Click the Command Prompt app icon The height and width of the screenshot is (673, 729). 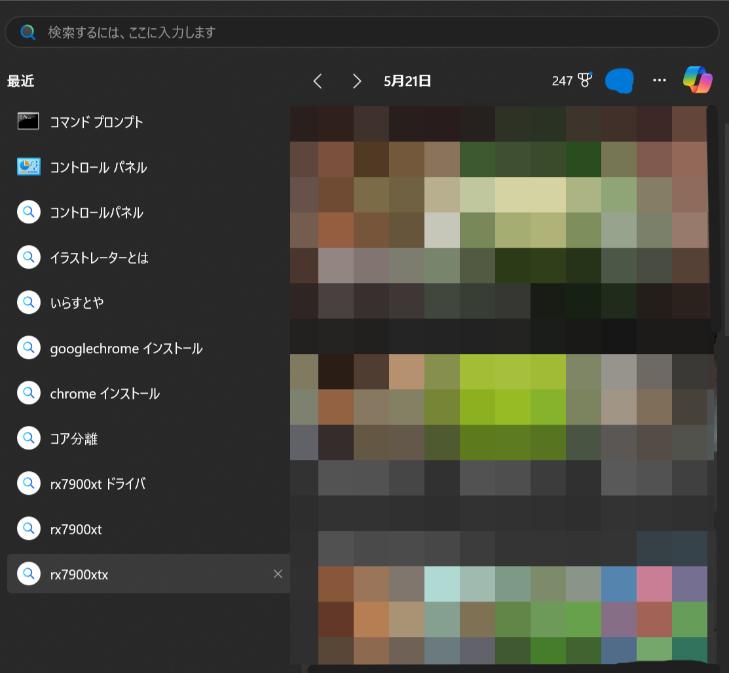click(28, 122)
